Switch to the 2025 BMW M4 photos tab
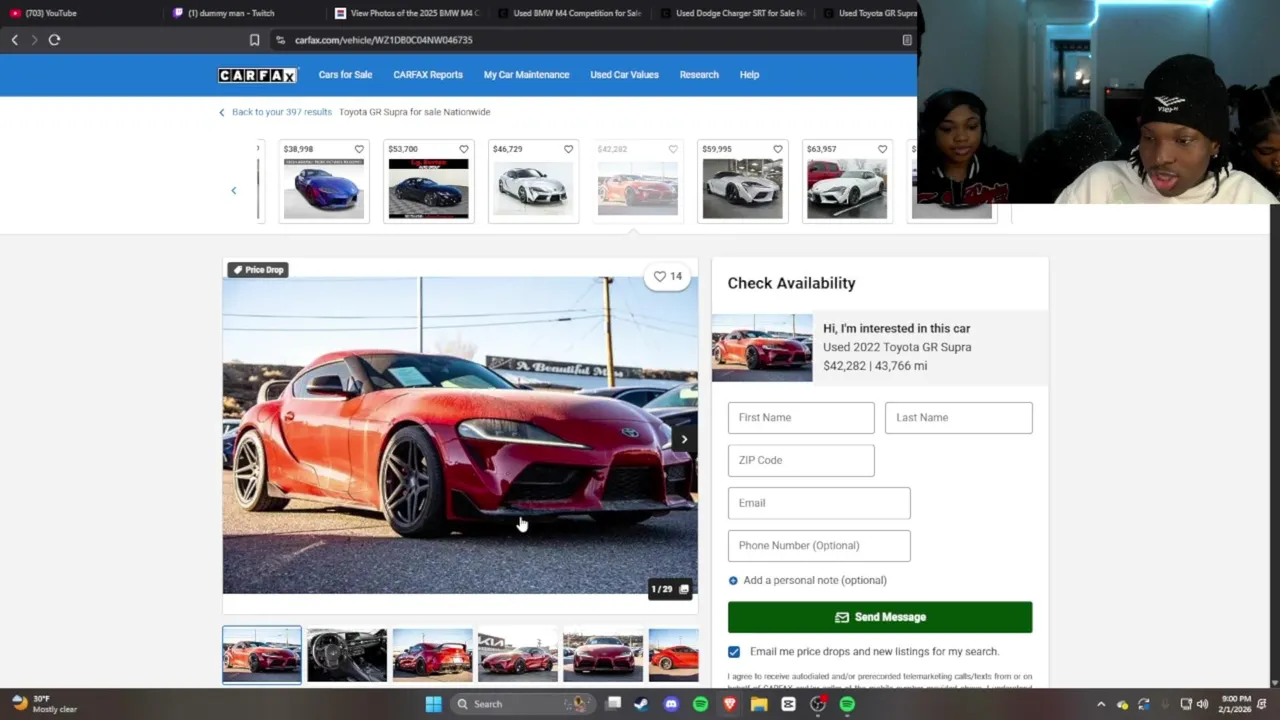 coord(408,13)
